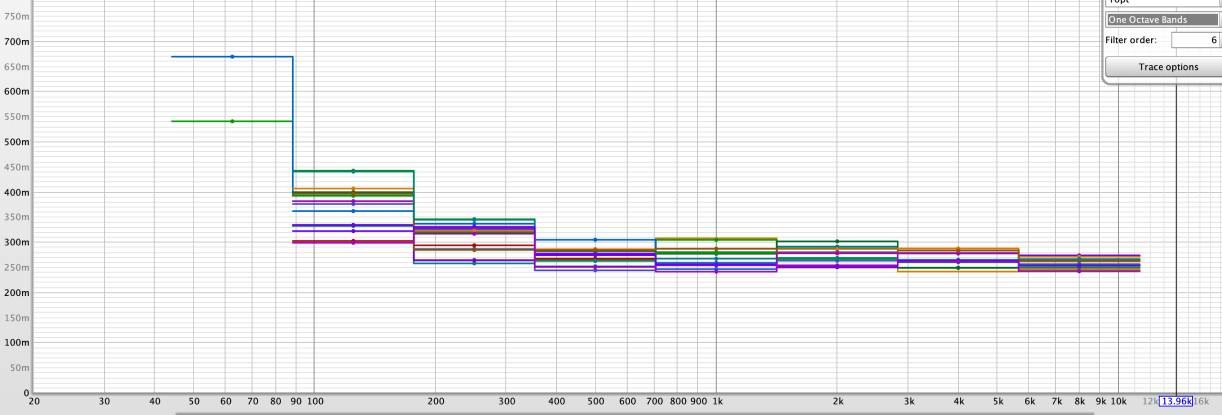1222x415 pixels.
Task: Click the 10k label on frequency axis
Action: [x=1119, y=400]
